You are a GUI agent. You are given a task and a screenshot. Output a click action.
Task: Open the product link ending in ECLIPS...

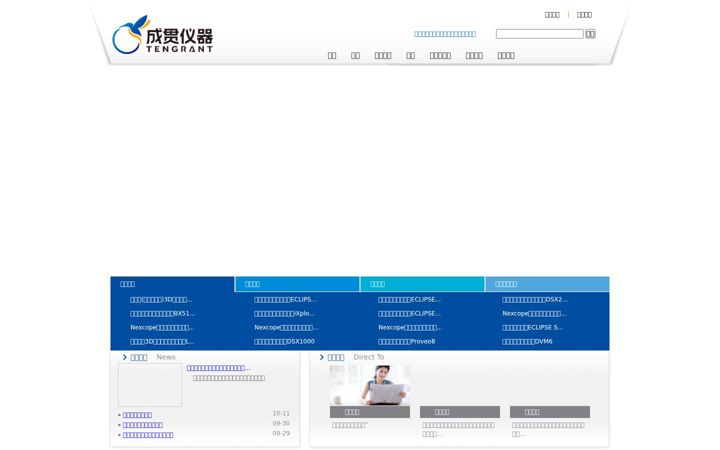click(285, 299)
